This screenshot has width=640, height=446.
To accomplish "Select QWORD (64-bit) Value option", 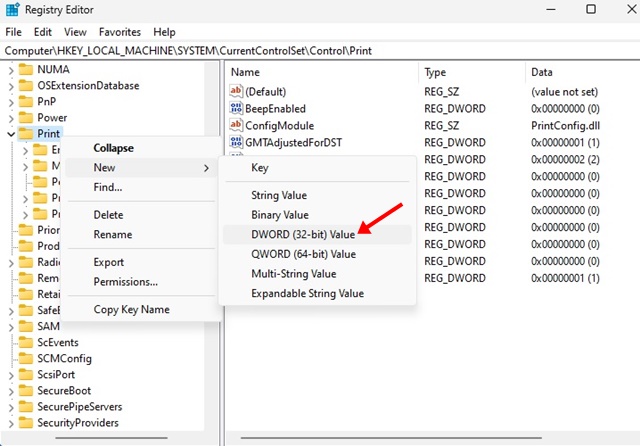I will pos(317,254).
